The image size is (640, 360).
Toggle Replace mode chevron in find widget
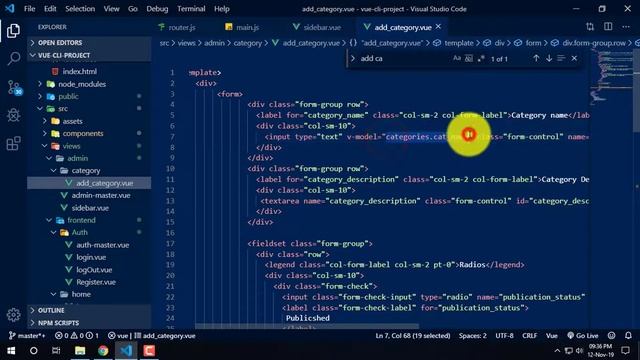point(353,58)
